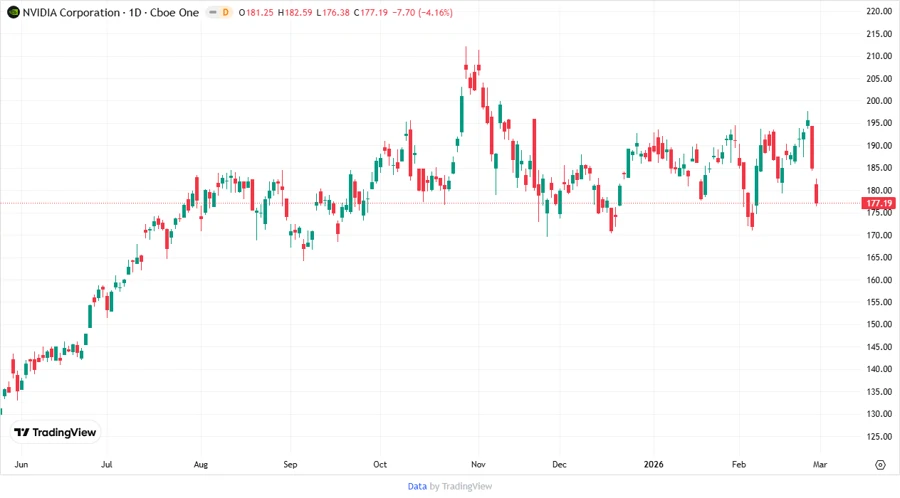Open chart settings gear icon
Image resolution: width=900 pixels, height=498 pixels.
click(x=880, y=465)
